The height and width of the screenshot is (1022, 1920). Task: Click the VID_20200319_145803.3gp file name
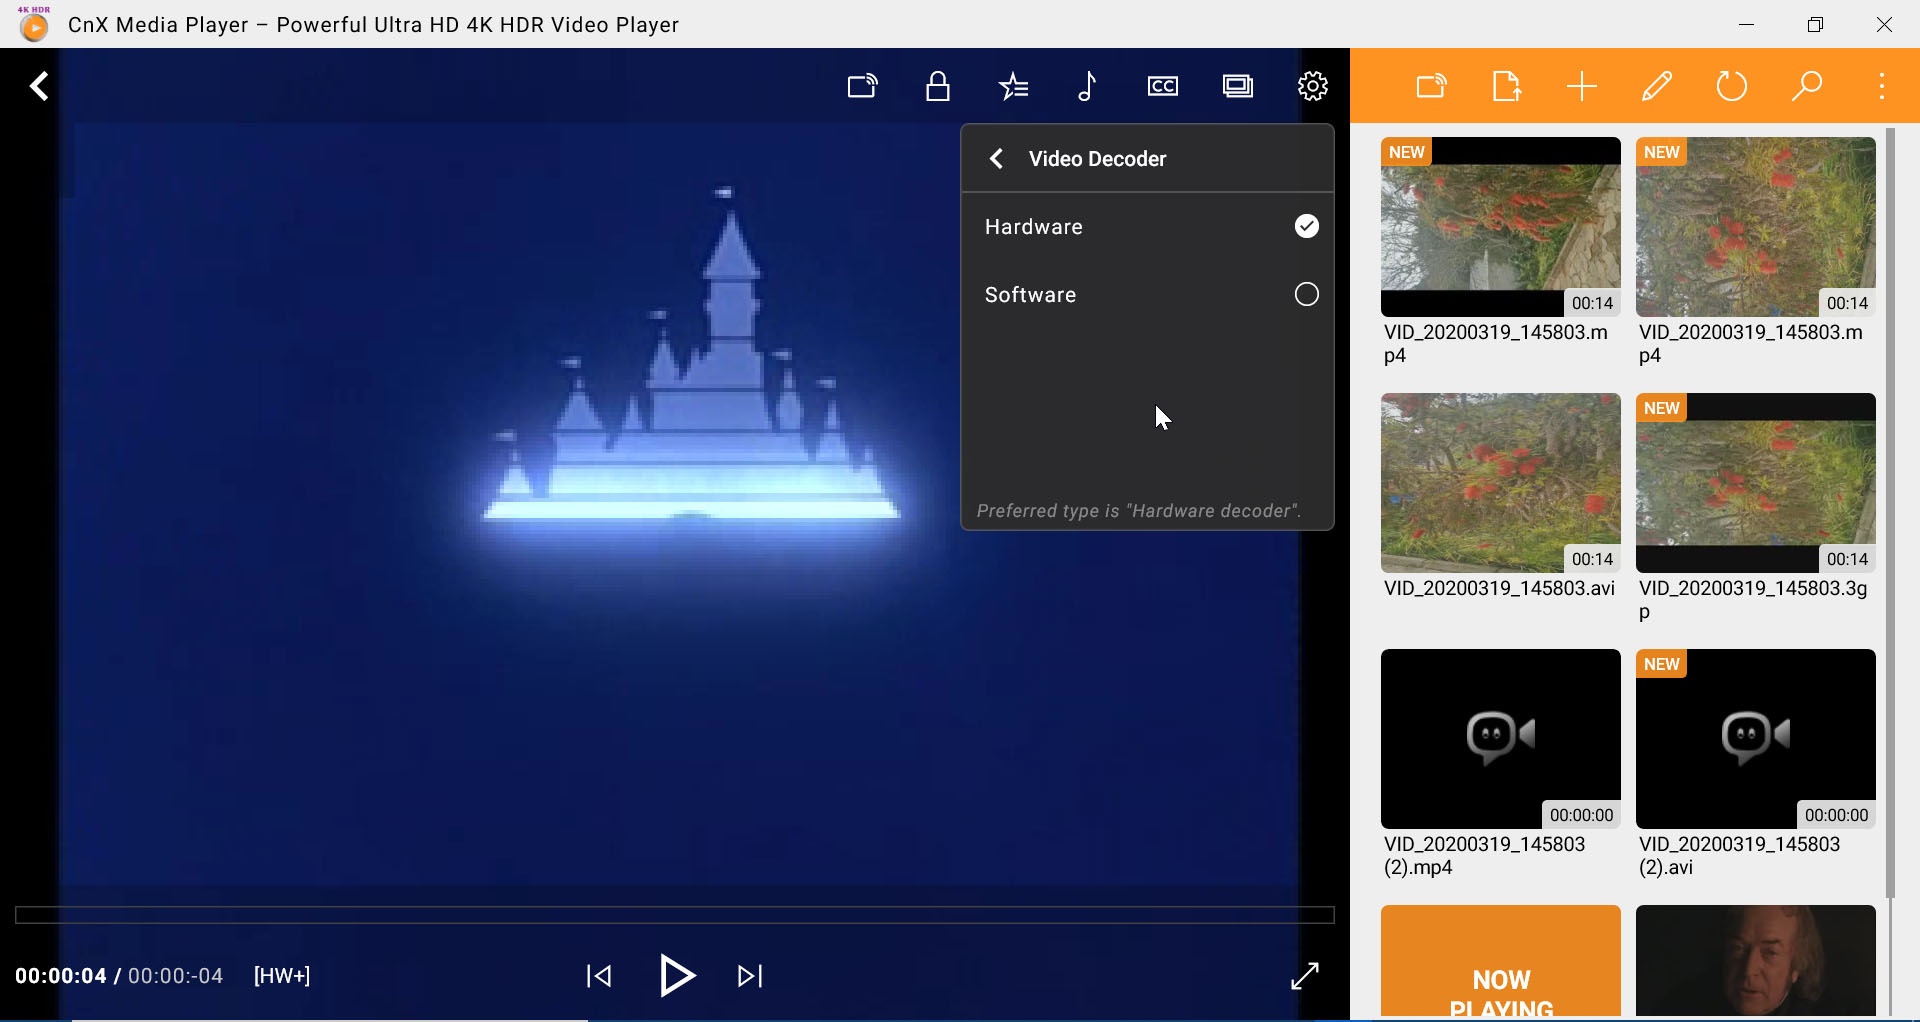tap(1754, 601)
